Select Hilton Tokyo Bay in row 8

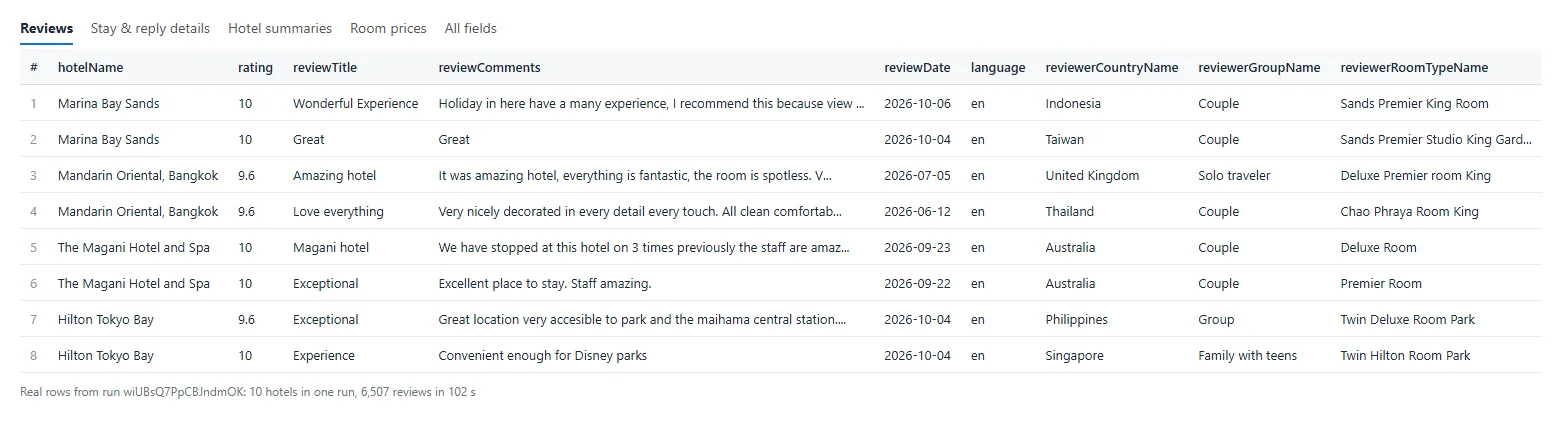tap(106, 356)
